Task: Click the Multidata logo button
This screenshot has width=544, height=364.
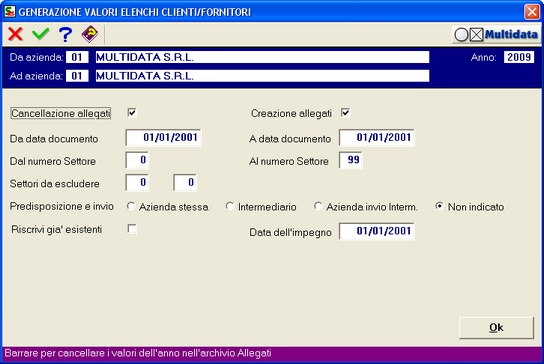Action: pos(496,34)
